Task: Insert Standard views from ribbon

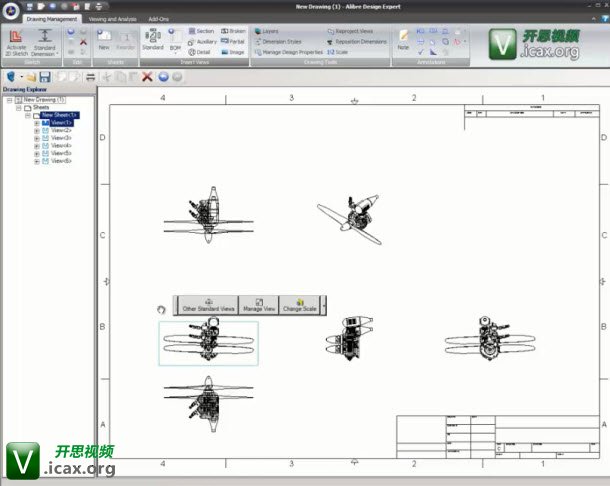Action: 153,40
